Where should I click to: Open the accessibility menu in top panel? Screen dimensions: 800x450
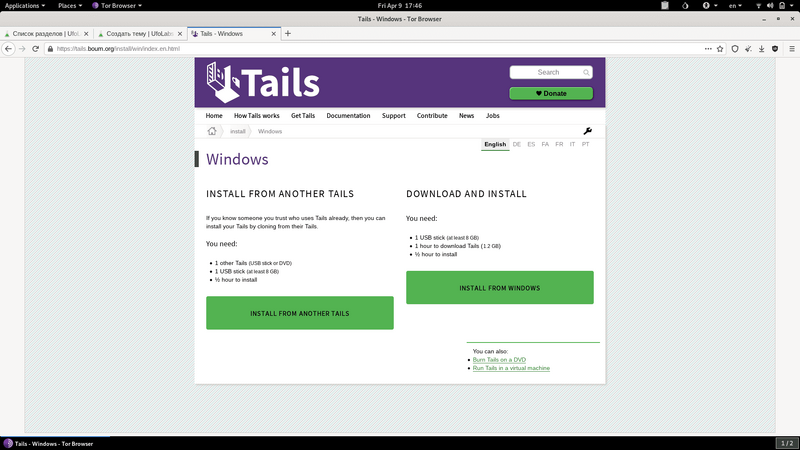point(710,6)
